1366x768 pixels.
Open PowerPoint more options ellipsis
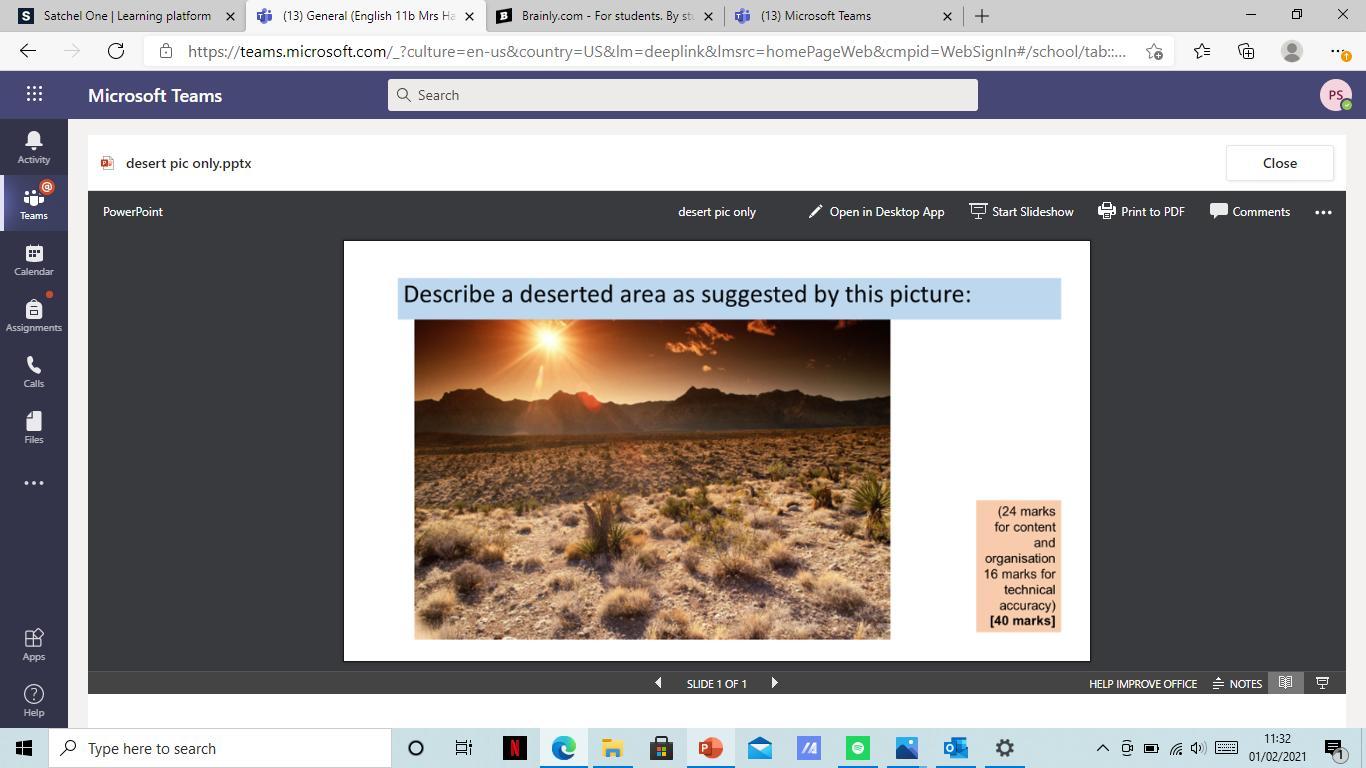point(1323,212)
